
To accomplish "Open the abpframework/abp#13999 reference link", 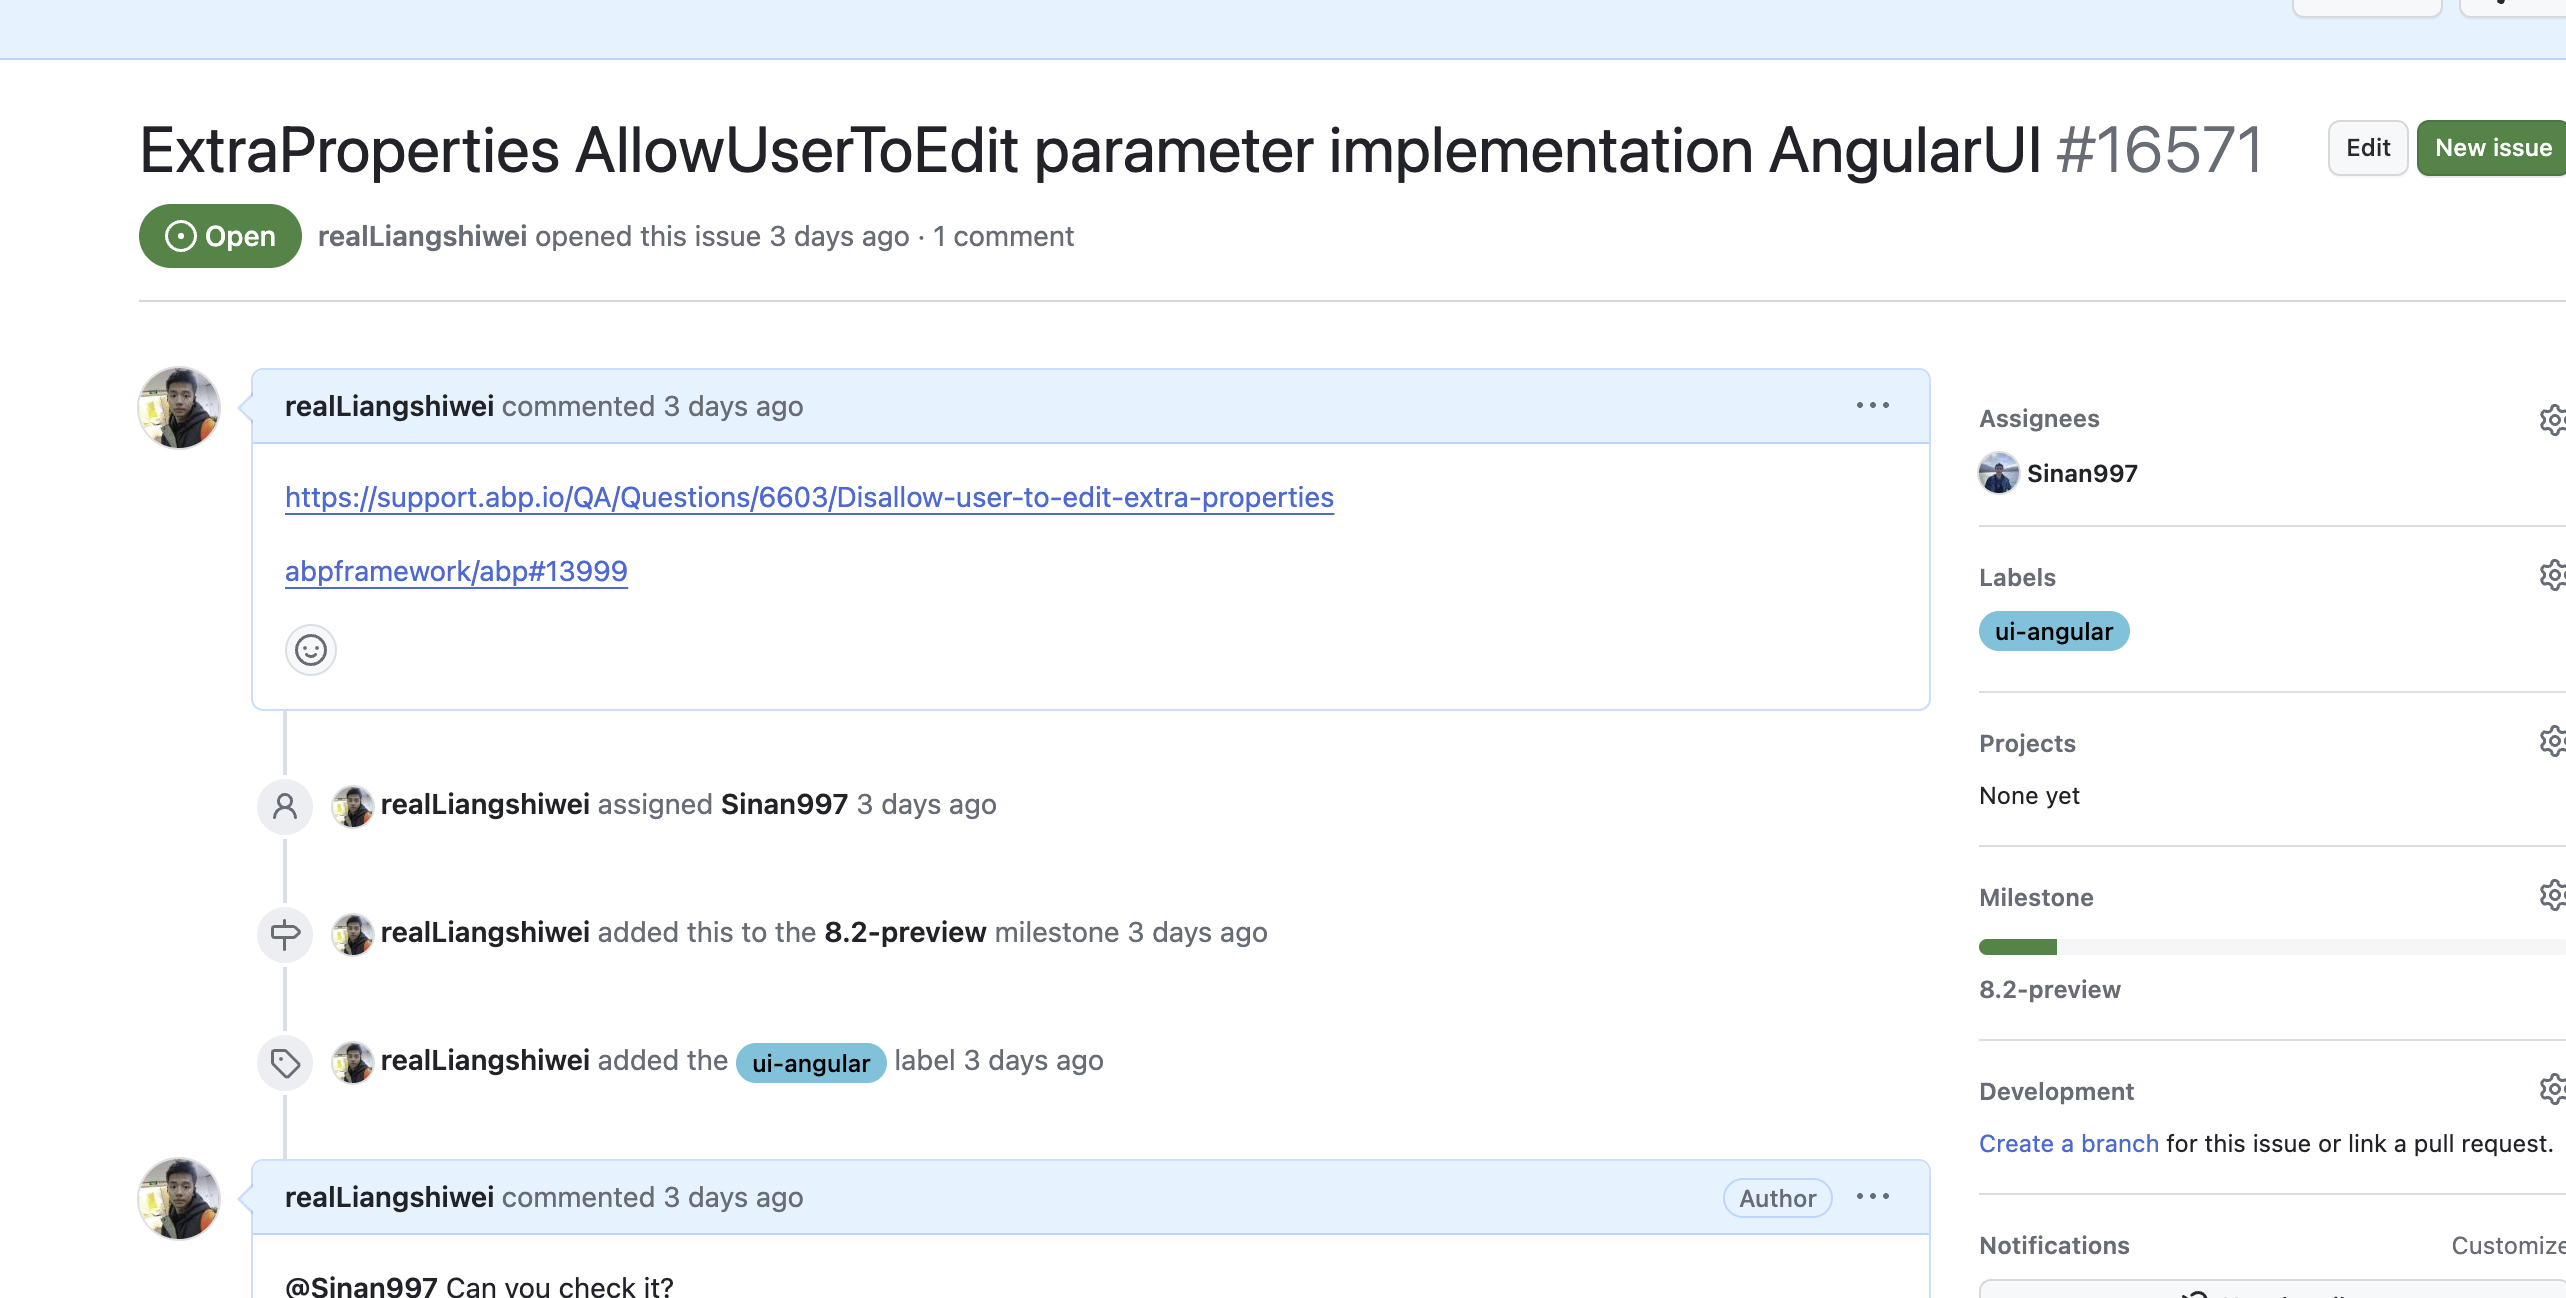I will (456, 571).
